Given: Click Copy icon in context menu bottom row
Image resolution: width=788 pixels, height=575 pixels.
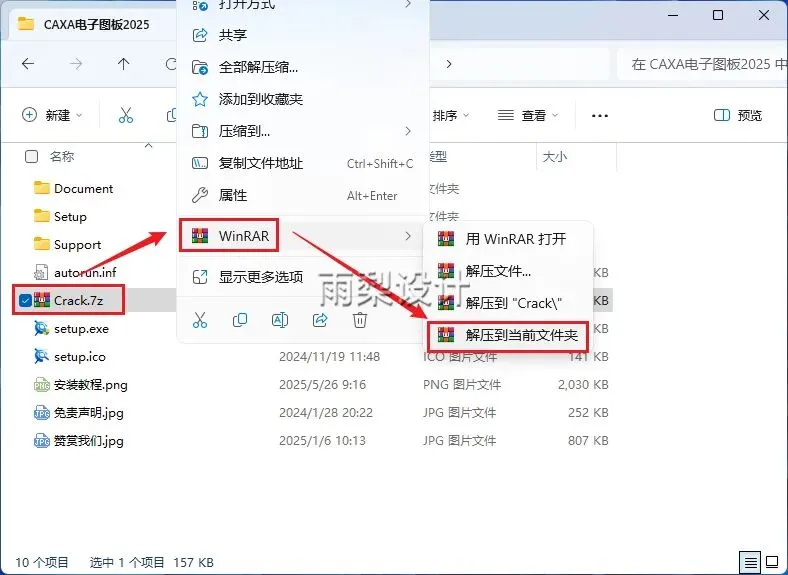Looking at the screenshot, I should pos(240,320).
